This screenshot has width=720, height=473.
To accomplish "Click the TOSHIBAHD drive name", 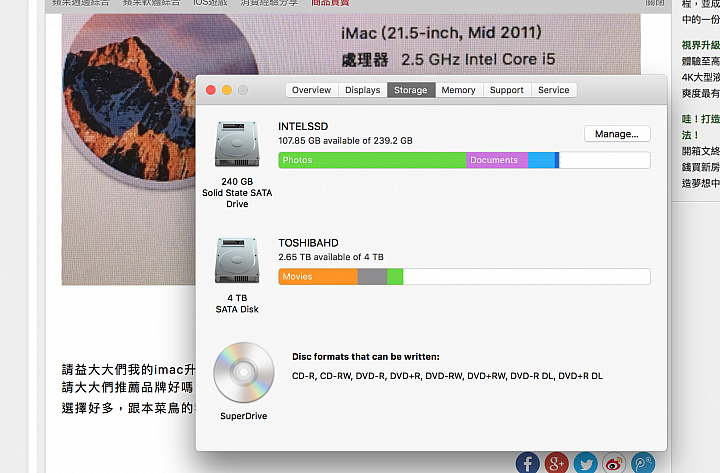I will tap(308, 243).
